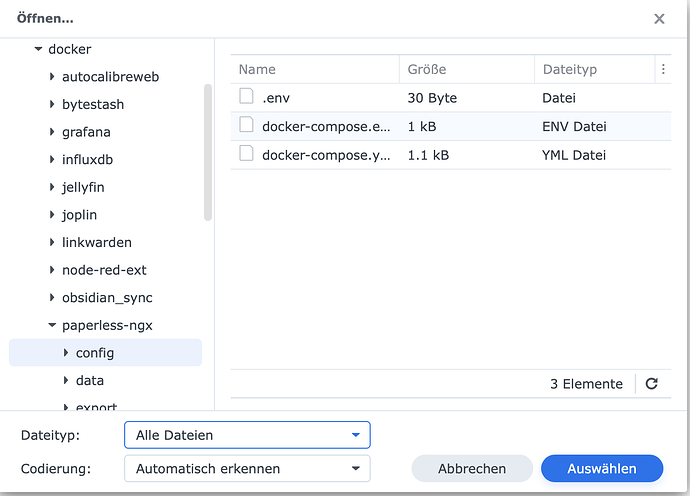This screenshot has height=496, width=690.
Task: Close the Öffnen dialog with X
Action: tap(659, 19)
